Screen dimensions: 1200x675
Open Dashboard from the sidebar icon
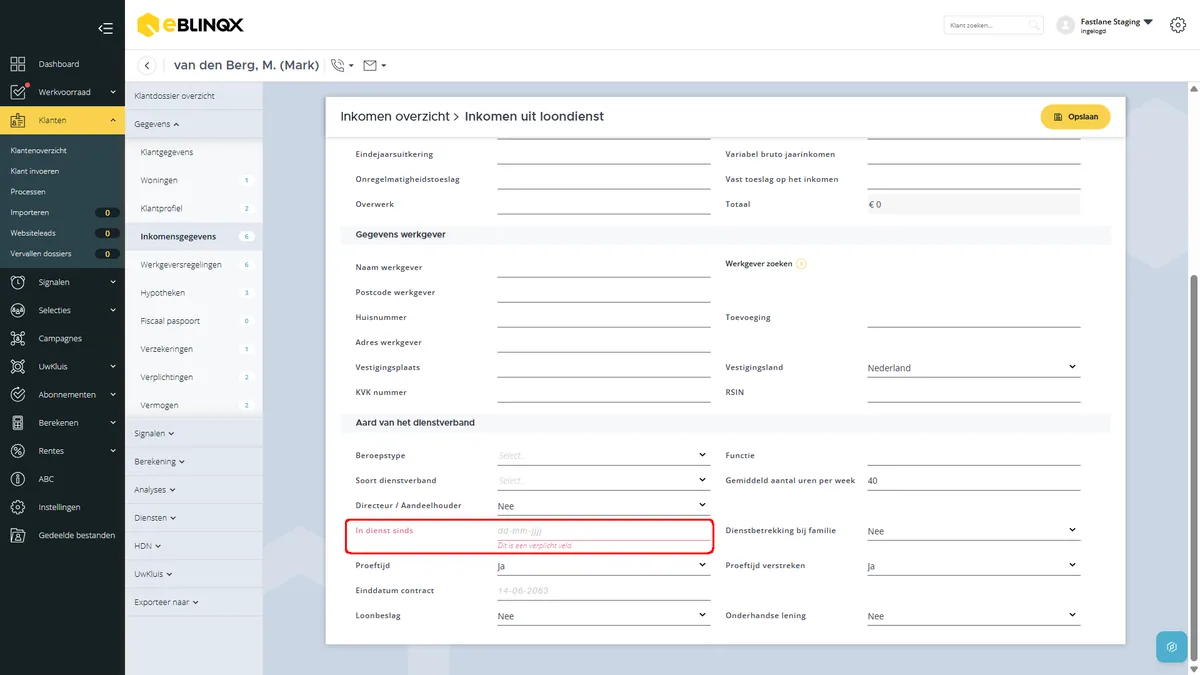(x=18, y=64)
